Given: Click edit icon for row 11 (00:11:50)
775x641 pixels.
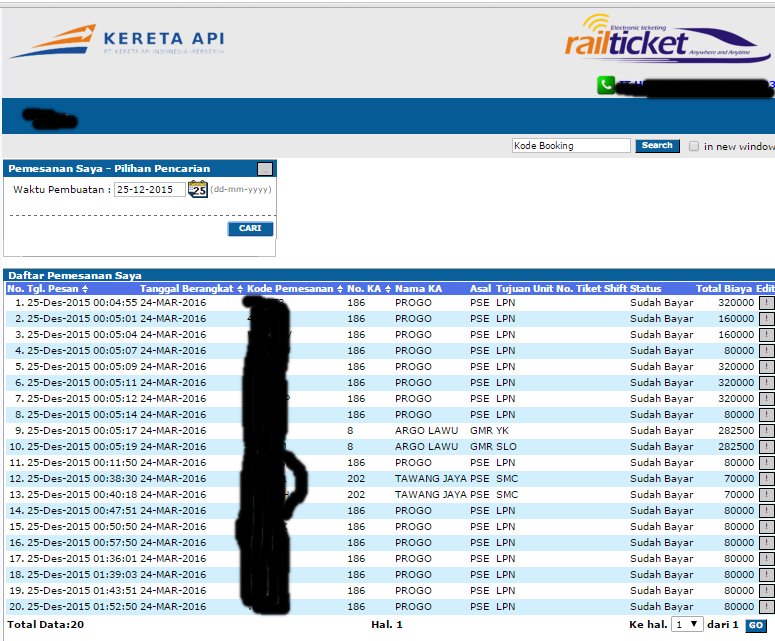Looking at the screenshot, I should tap(767, 463).
